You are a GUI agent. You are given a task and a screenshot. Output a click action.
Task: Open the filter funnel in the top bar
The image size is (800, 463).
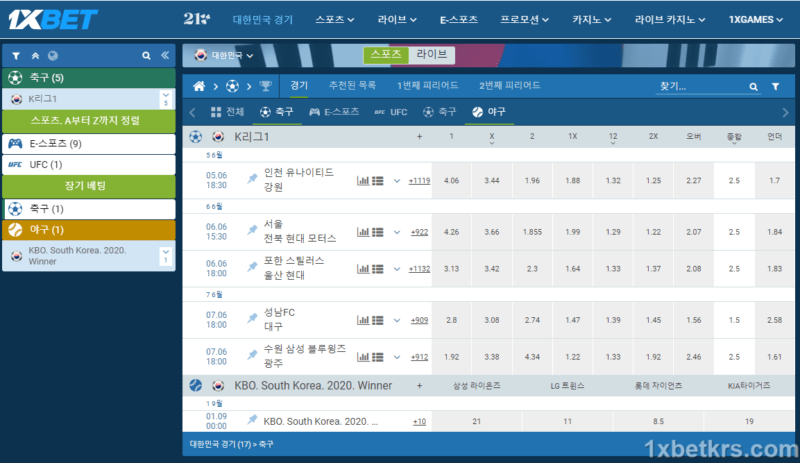click(776, 87)
